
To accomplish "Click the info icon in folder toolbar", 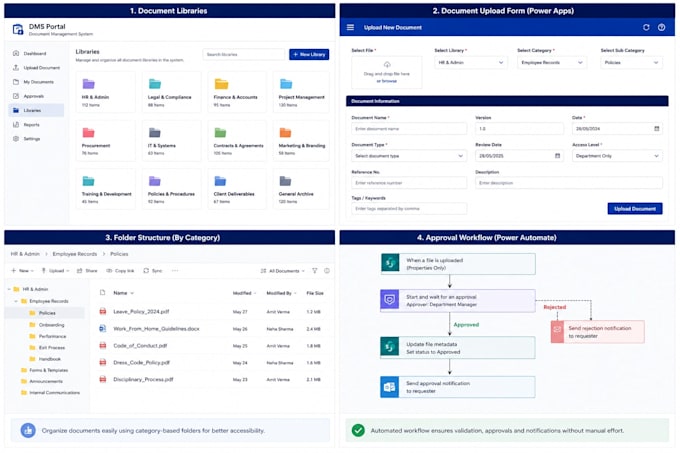I will (327, 271).
